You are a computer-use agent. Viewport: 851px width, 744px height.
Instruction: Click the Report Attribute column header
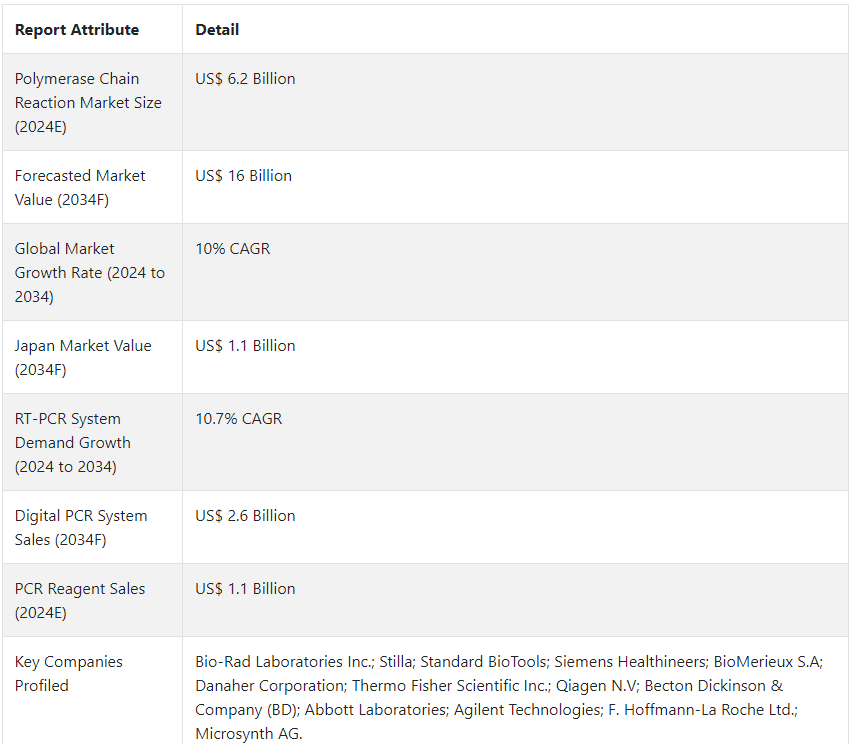[x=77, y=30]
